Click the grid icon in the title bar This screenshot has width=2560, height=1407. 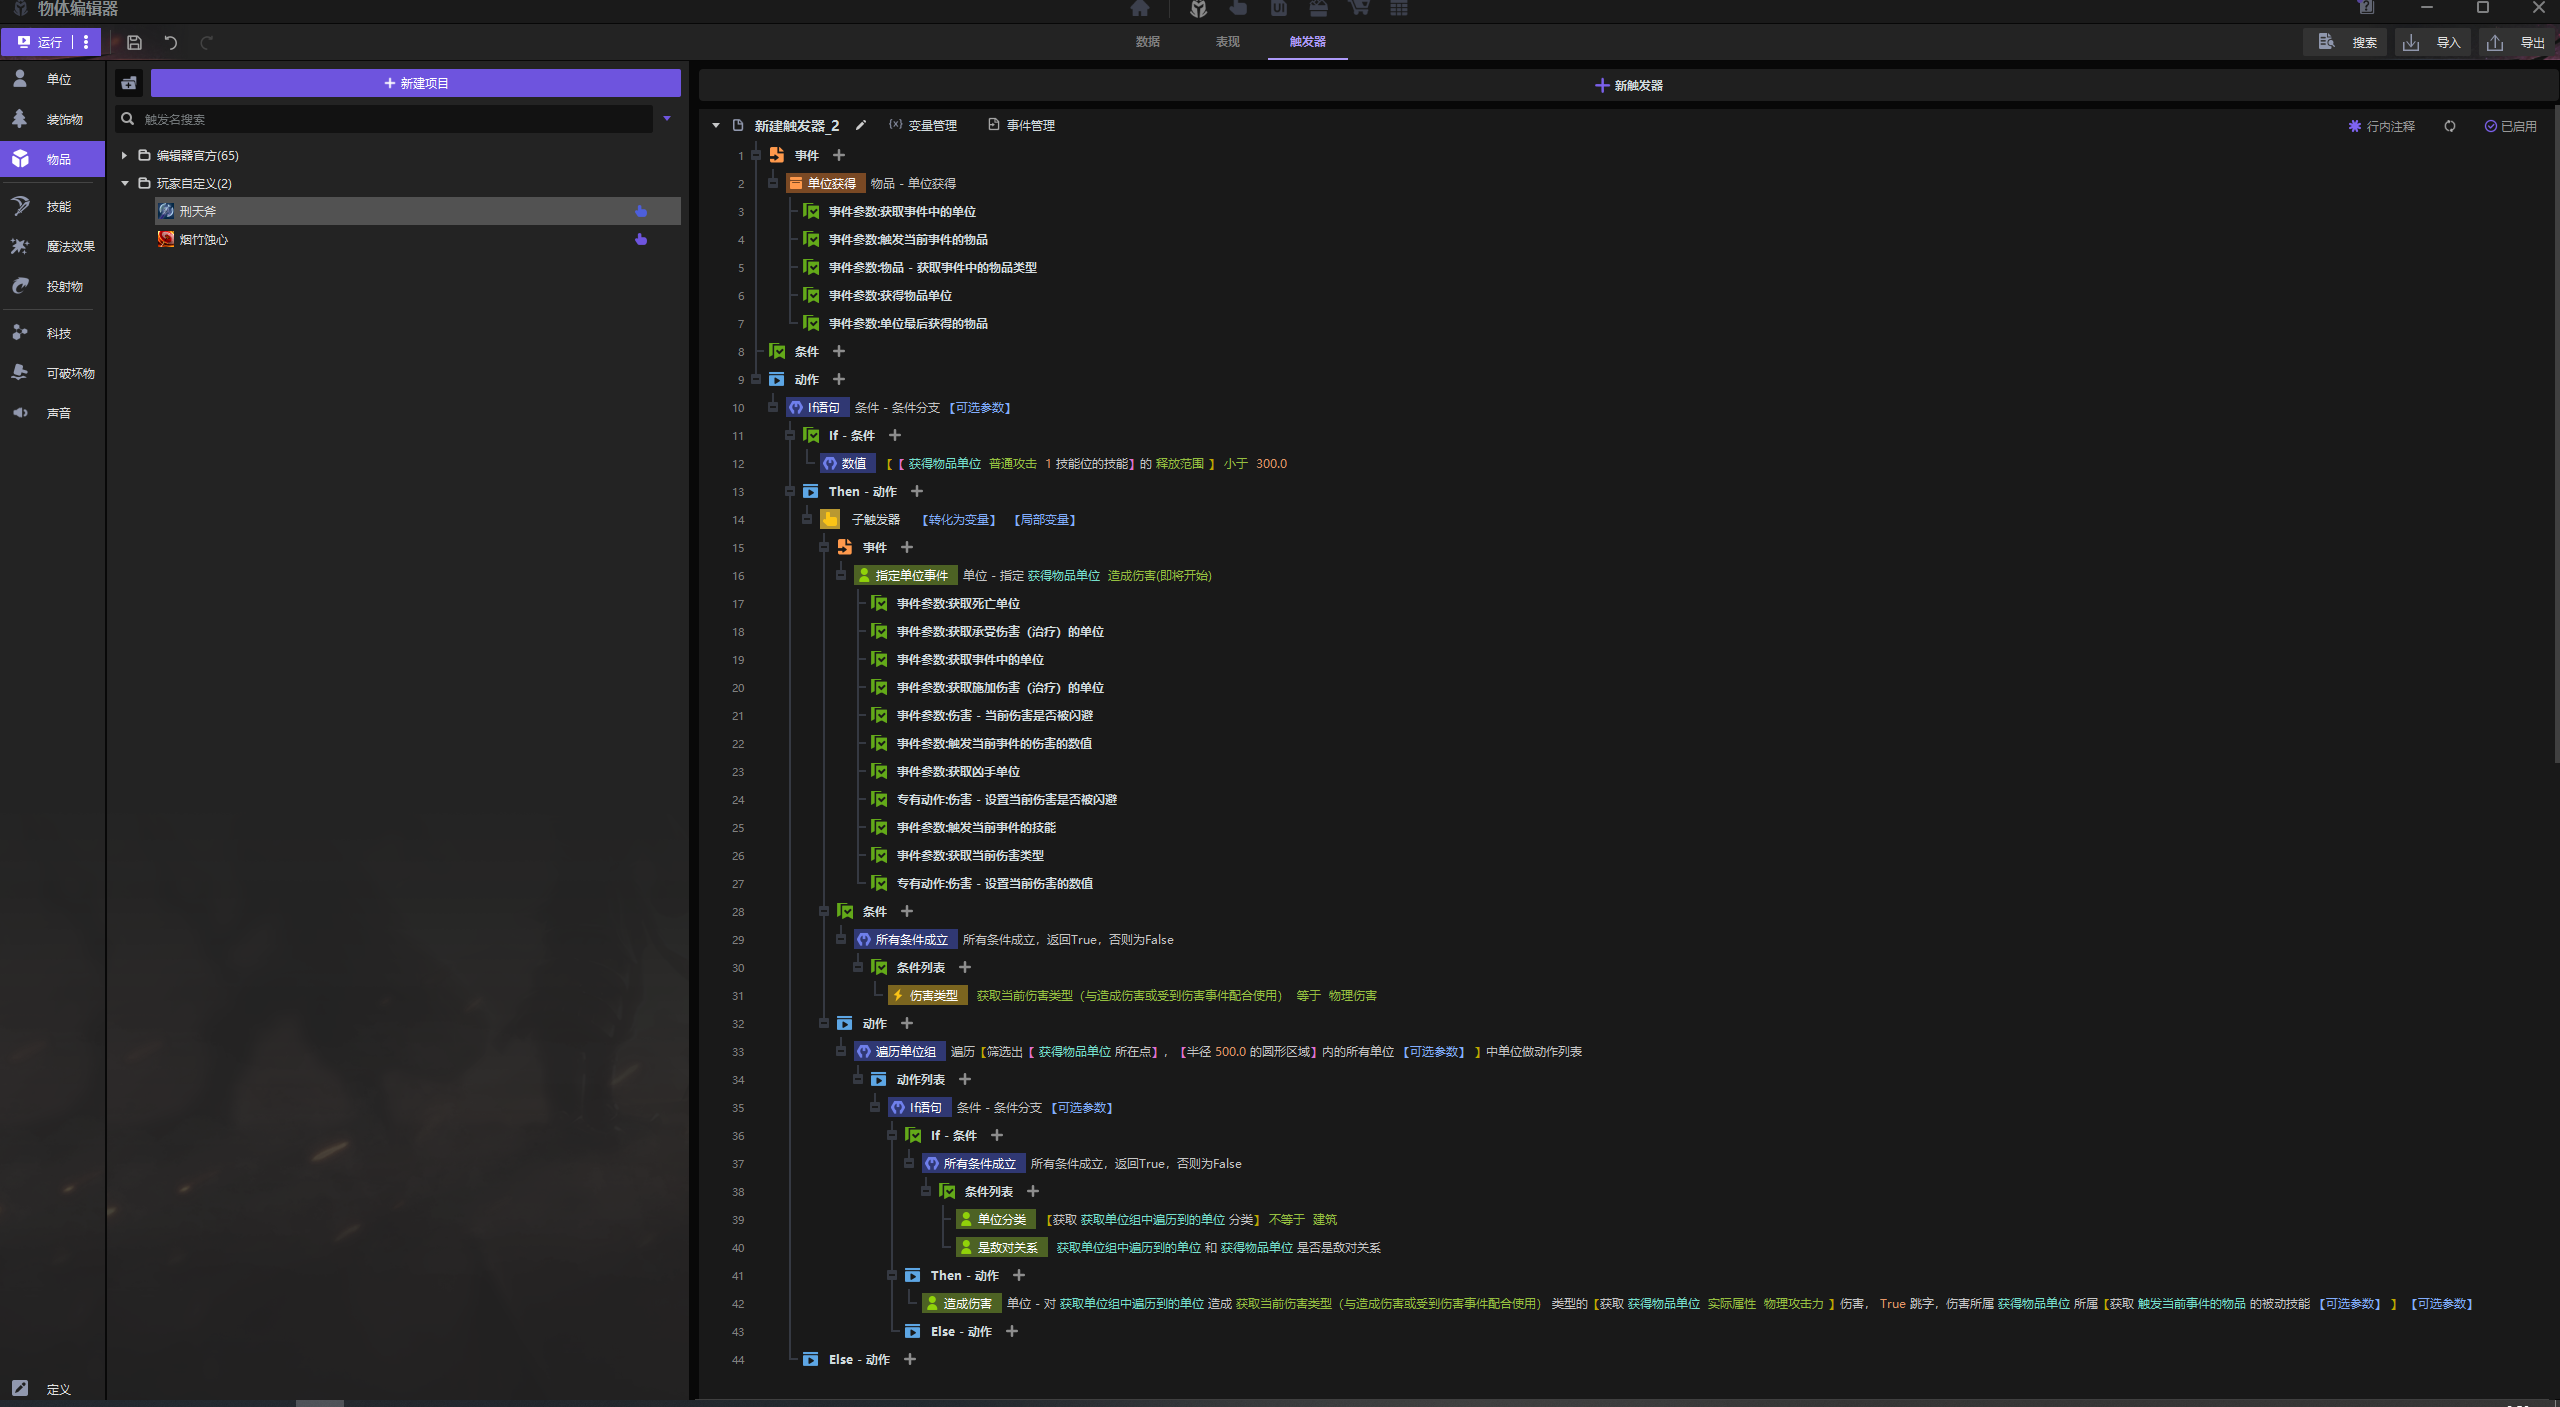pyautogui.click(x=1399, y=8)
